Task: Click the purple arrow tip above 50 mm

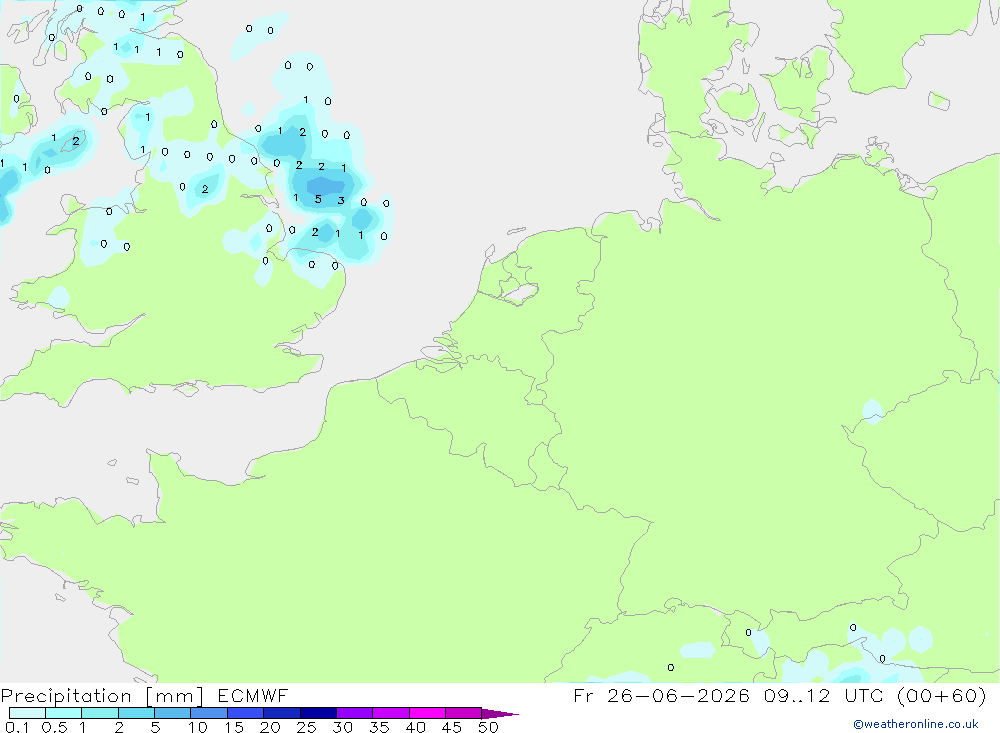Action: click(x=500, y=713)
